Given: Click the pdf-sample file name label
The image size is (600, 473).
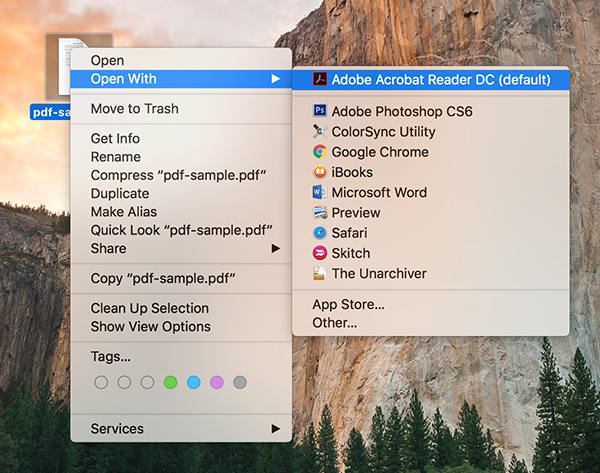Looking at the screenshot, I should click(x=51, y=112).
